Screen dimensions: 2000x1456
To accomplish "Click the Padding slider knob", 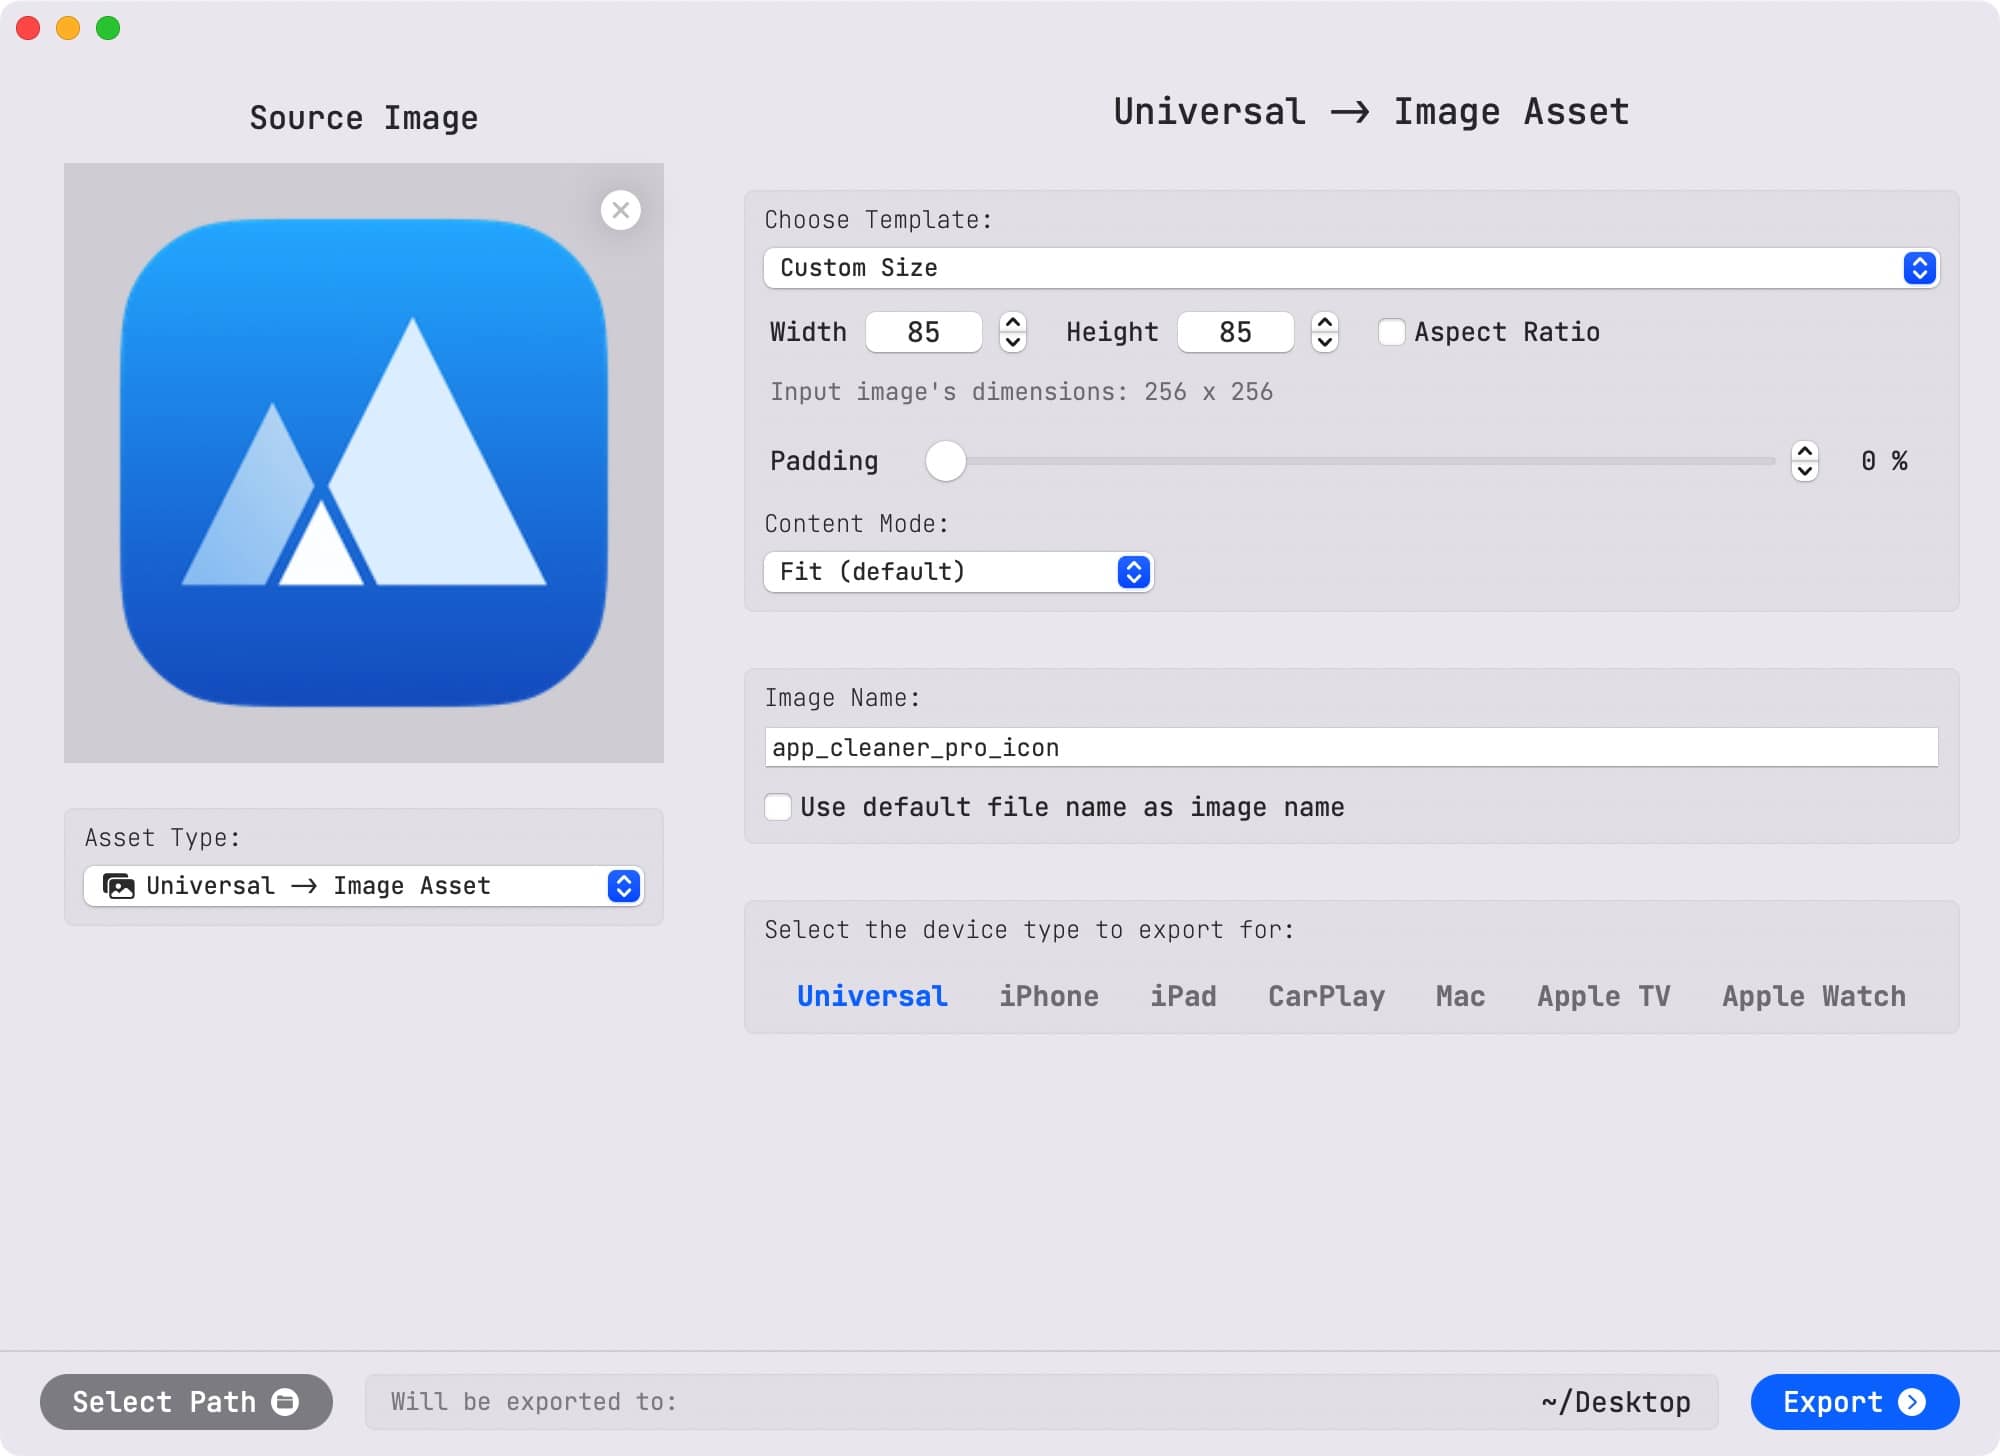I will coord(946,461).
